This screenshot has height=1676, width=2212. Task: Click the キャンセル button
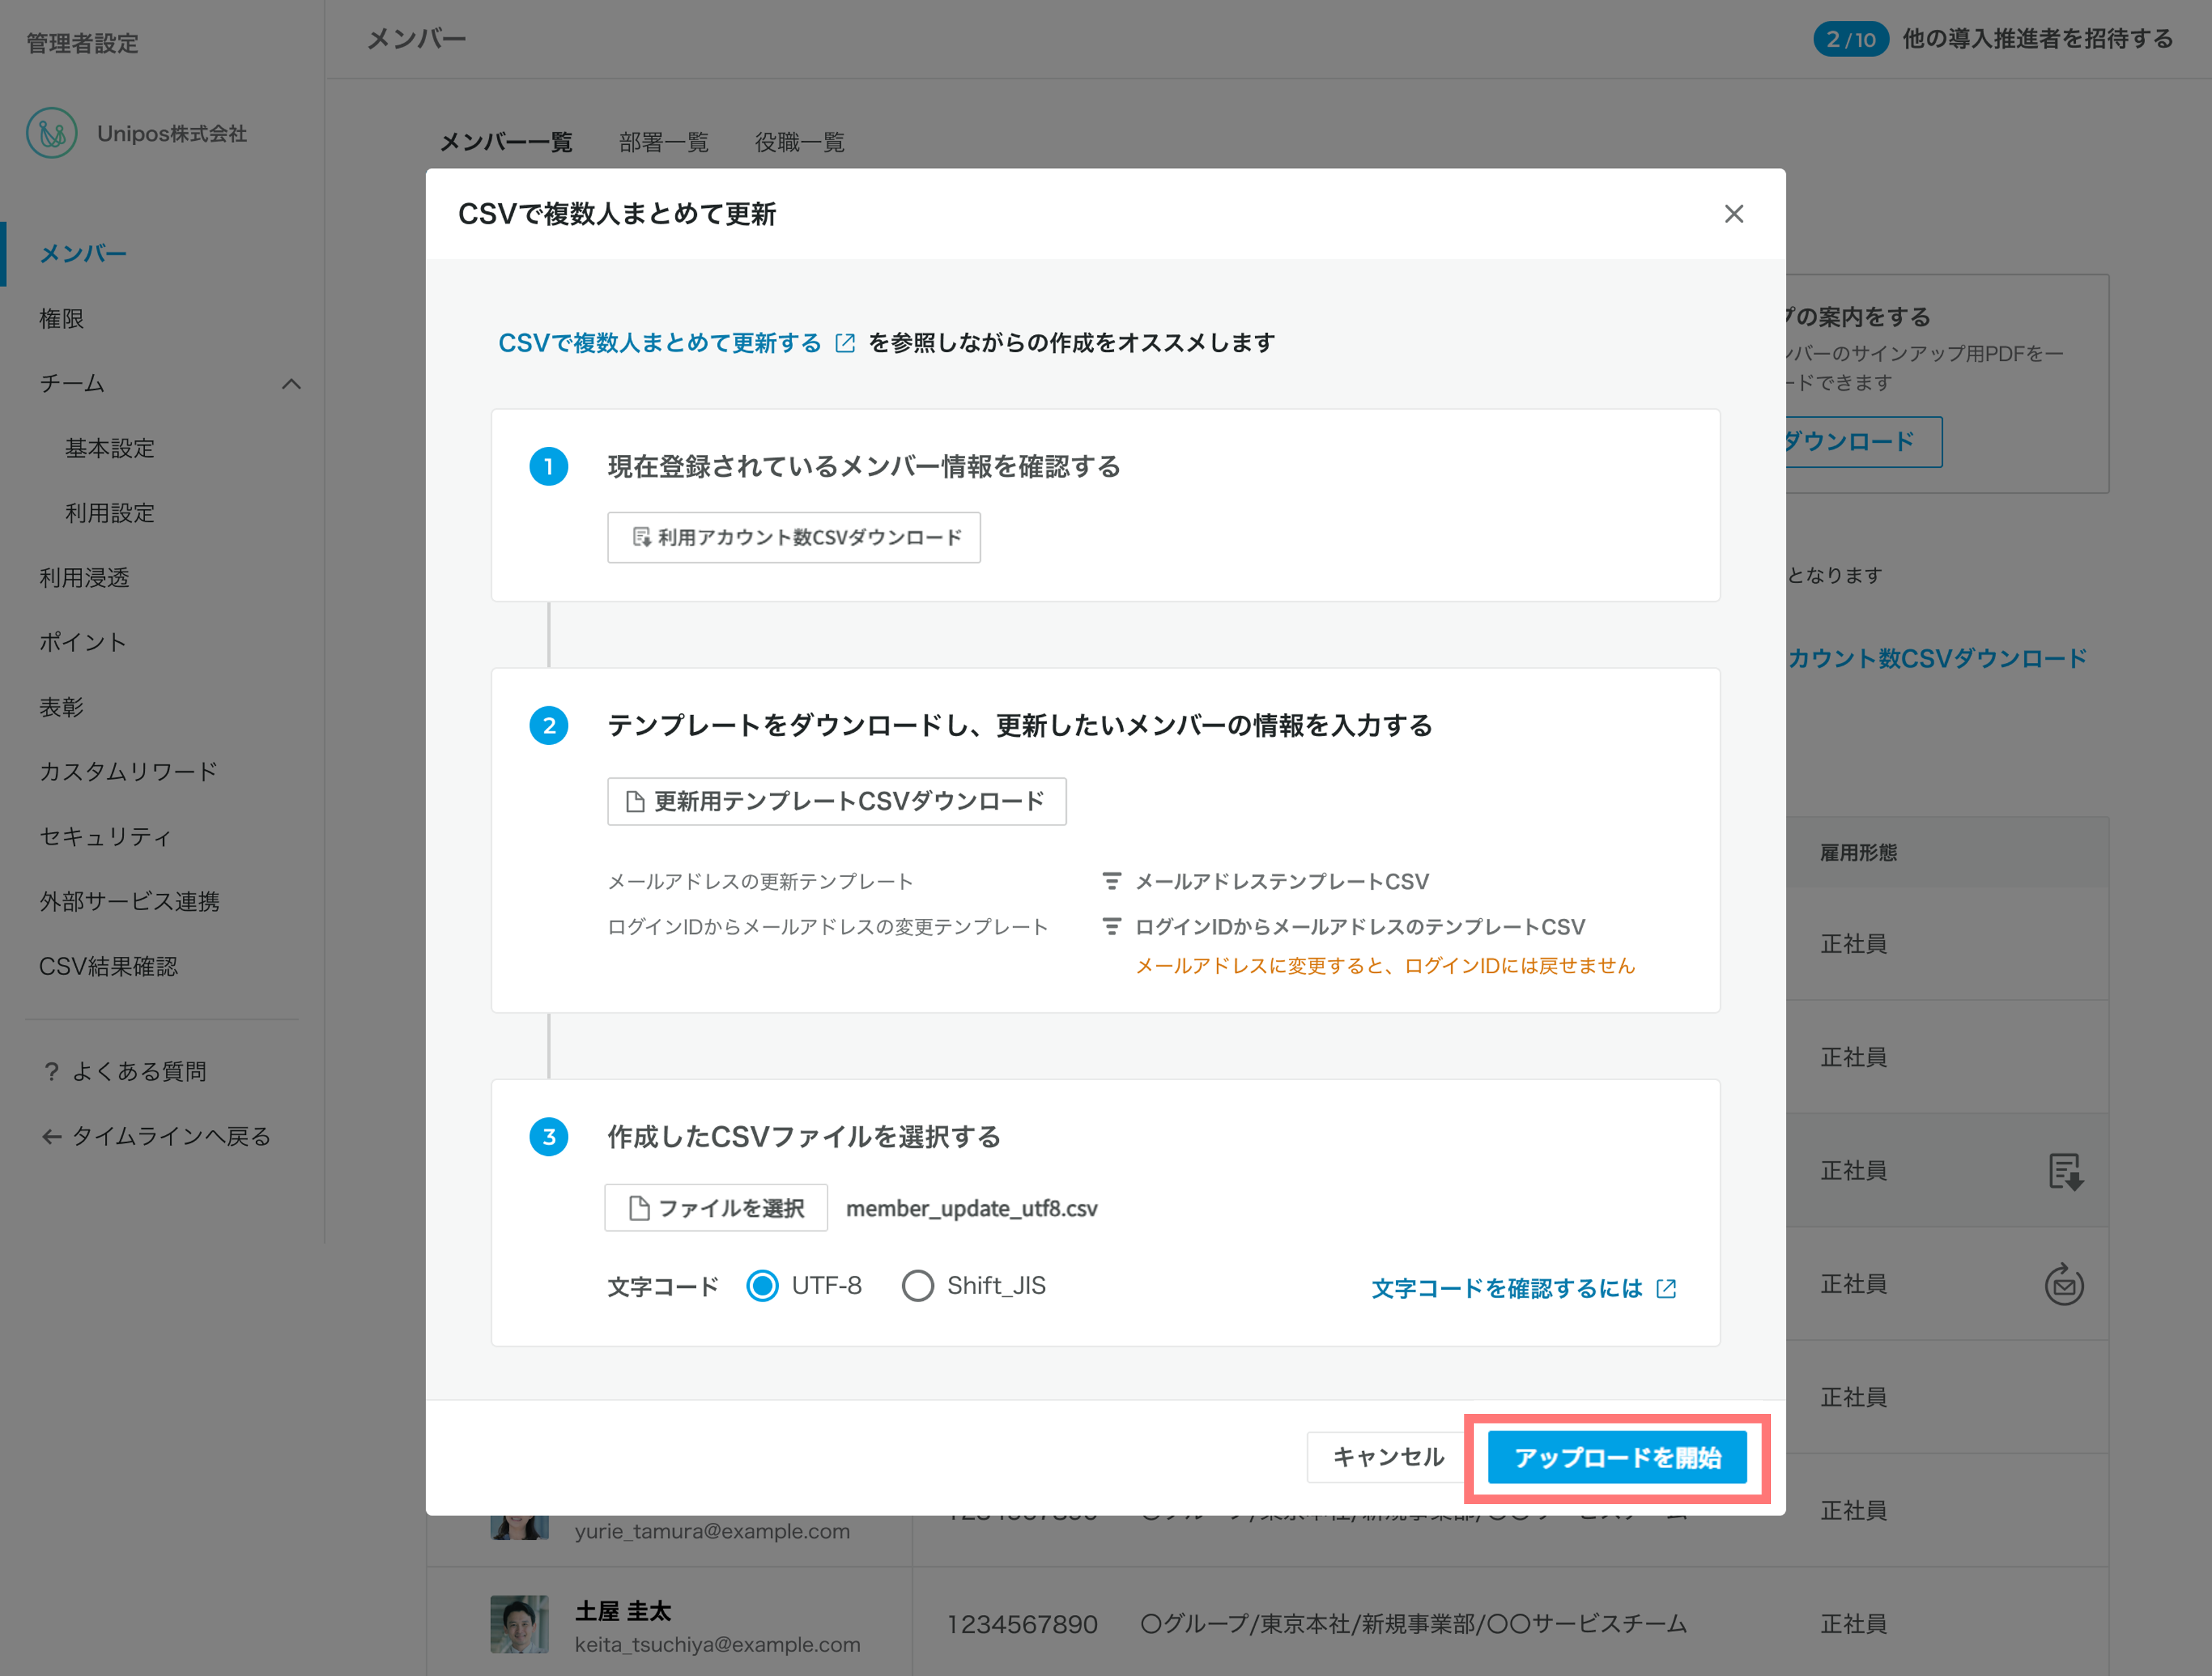[x=1388, y=1457]
